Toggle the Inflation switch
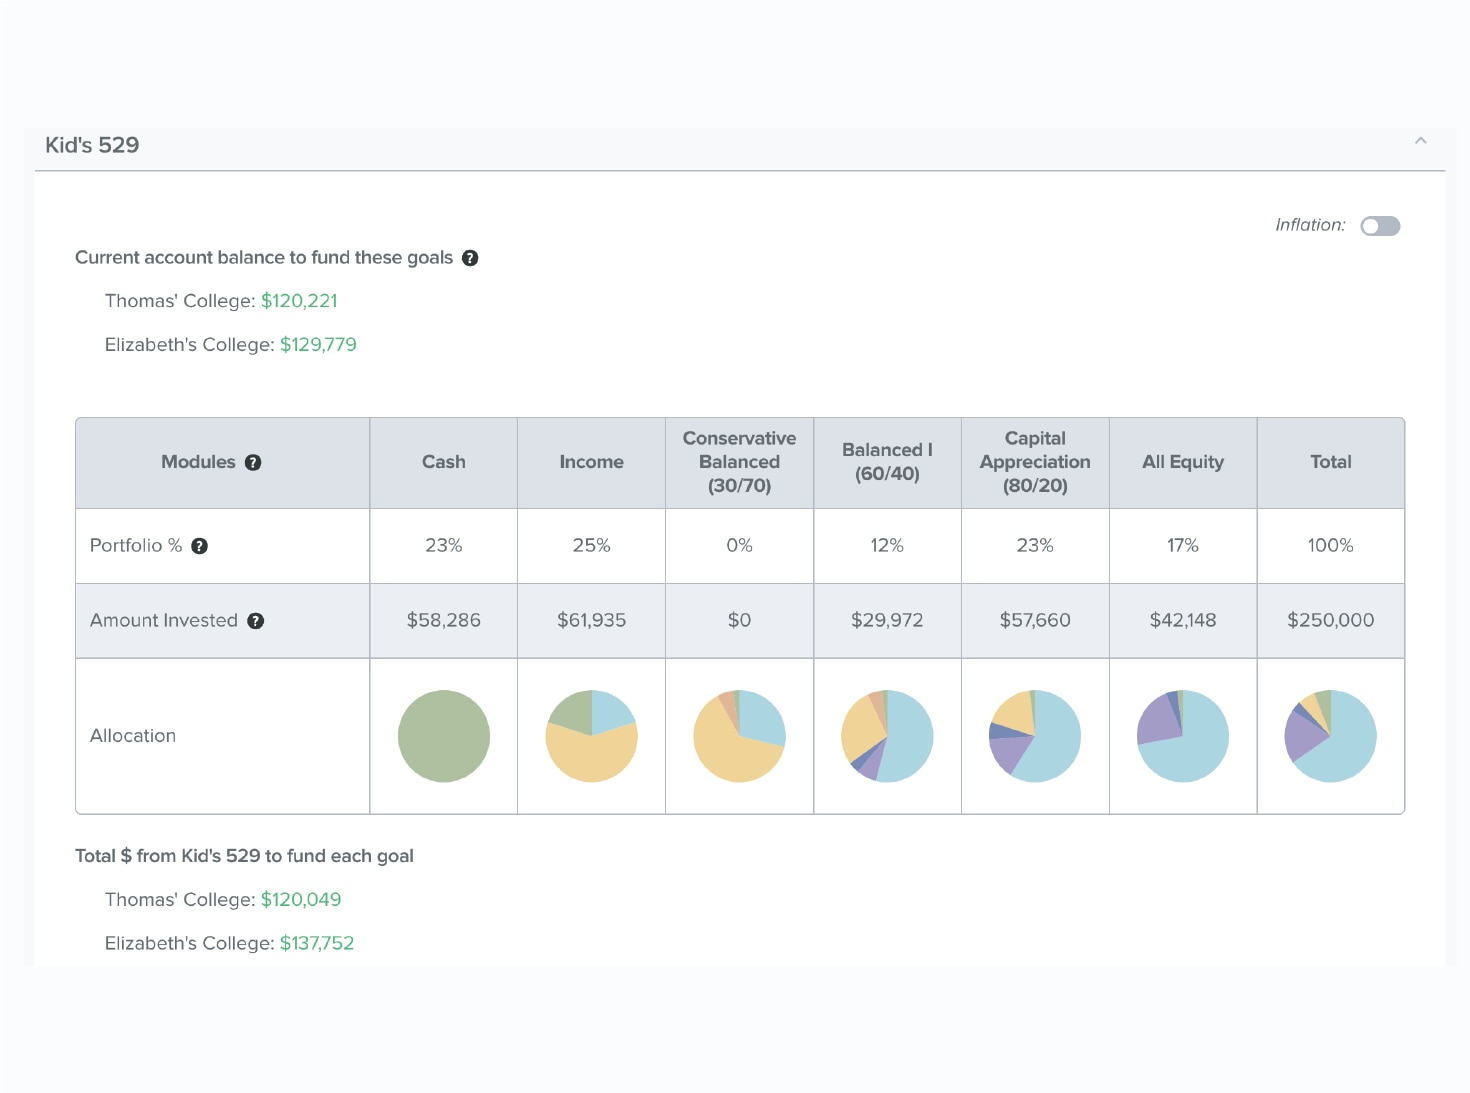Screen dimensions: 1470x1093 pyautogui.click(x=1380, y=226)
